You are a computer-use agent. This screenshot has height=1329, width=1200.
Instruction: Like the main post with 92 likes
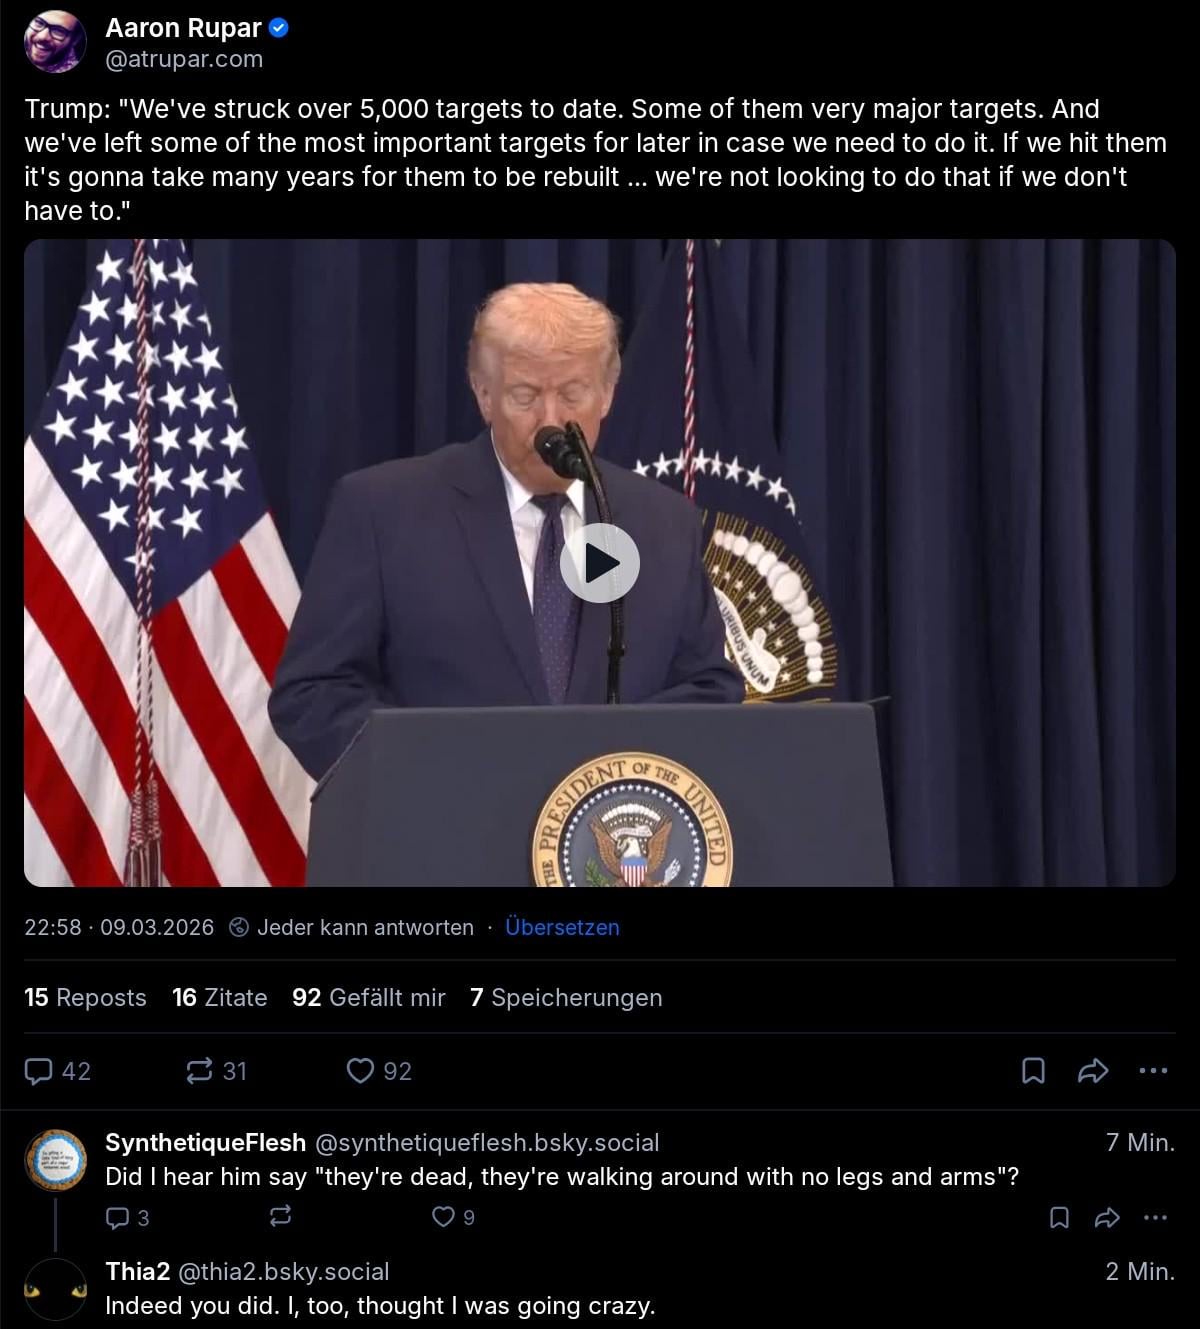379,1071
